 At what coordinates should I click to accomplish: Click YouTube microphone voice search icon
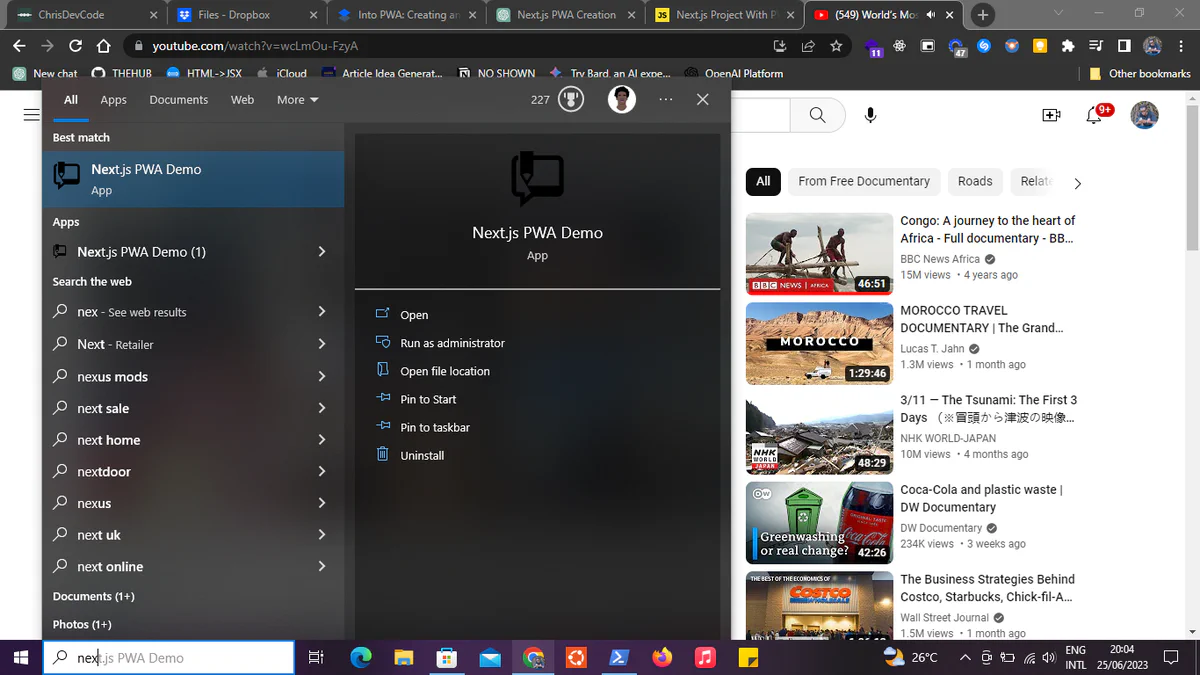[x=870, y=116]
